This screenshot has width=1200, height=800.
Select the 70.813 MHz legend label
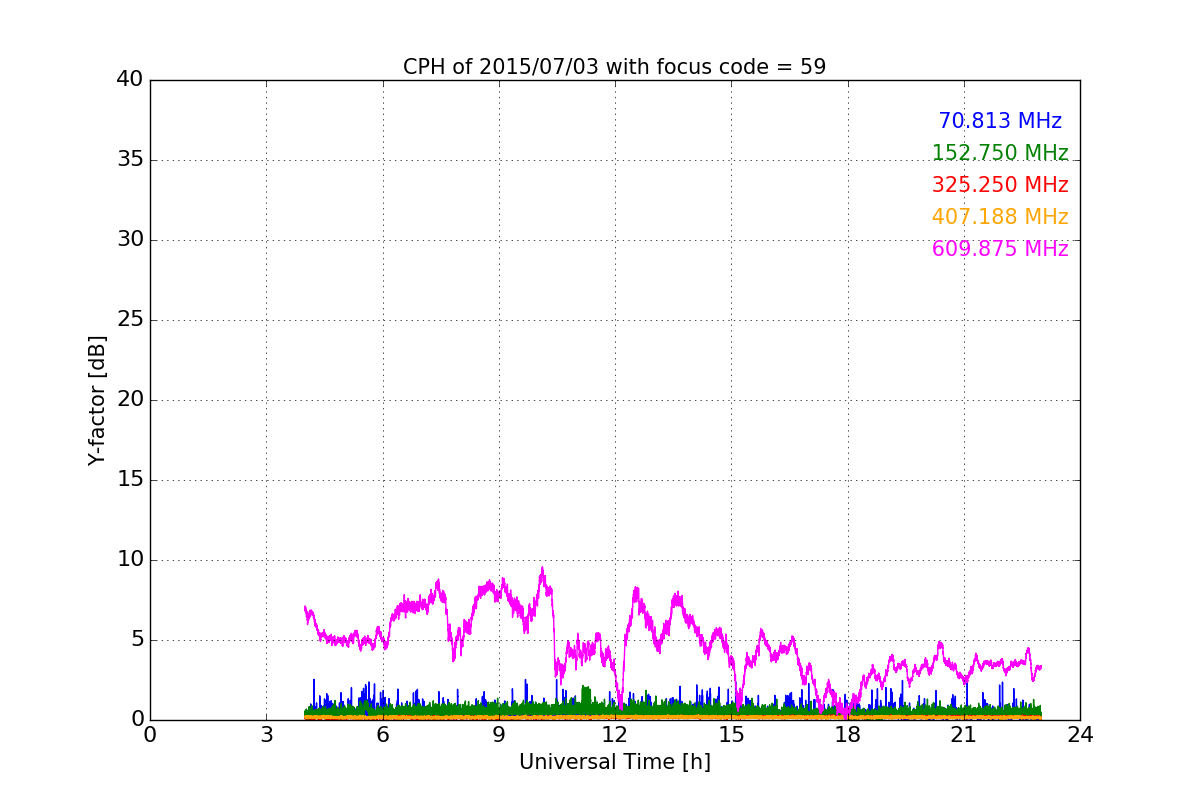point(1000,121)
